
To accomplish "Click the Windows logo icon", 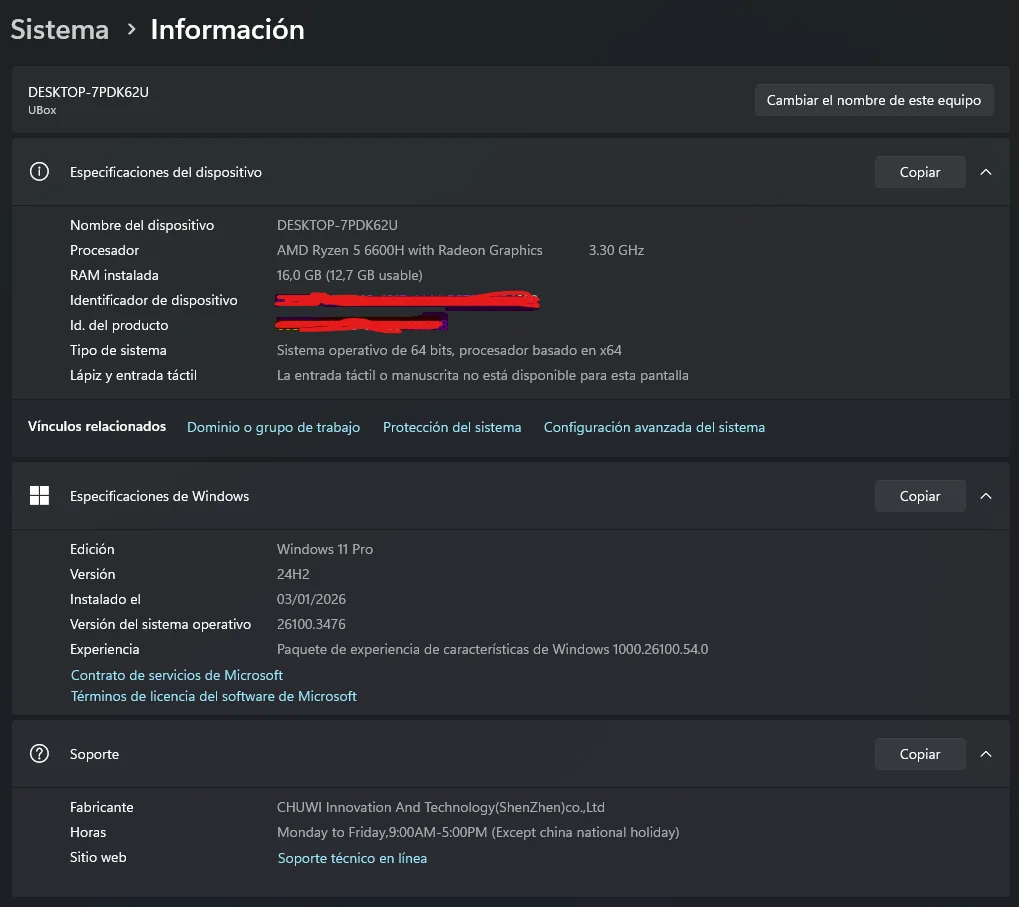I will (39, 496).
